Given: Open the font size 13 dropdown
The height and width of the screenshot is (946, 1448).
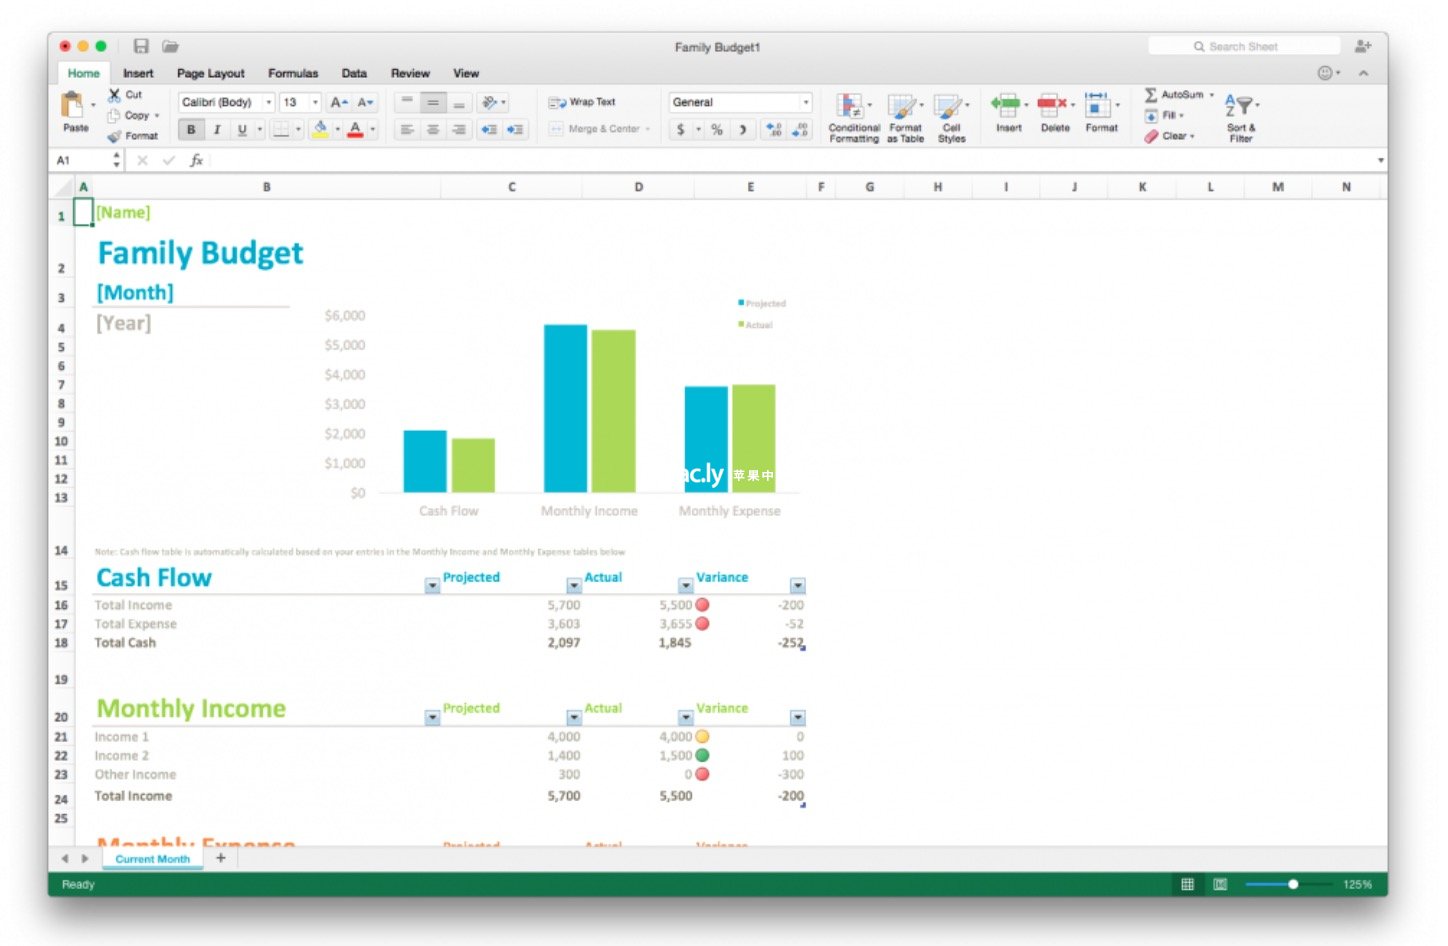Looking at the screenshot, I should [315, 102].
